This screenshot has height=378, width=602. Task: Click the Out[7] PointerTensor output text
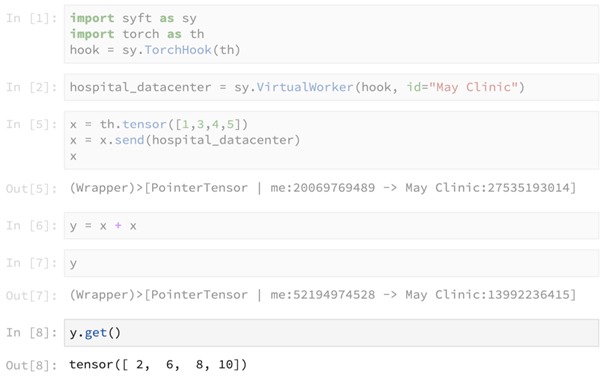click(323, 295)
